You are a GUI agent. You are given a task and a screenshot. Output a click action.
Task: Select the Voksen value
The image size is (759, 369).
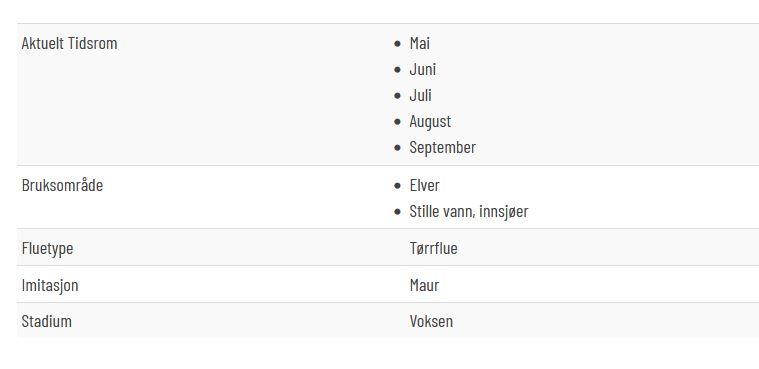(431, 322)
